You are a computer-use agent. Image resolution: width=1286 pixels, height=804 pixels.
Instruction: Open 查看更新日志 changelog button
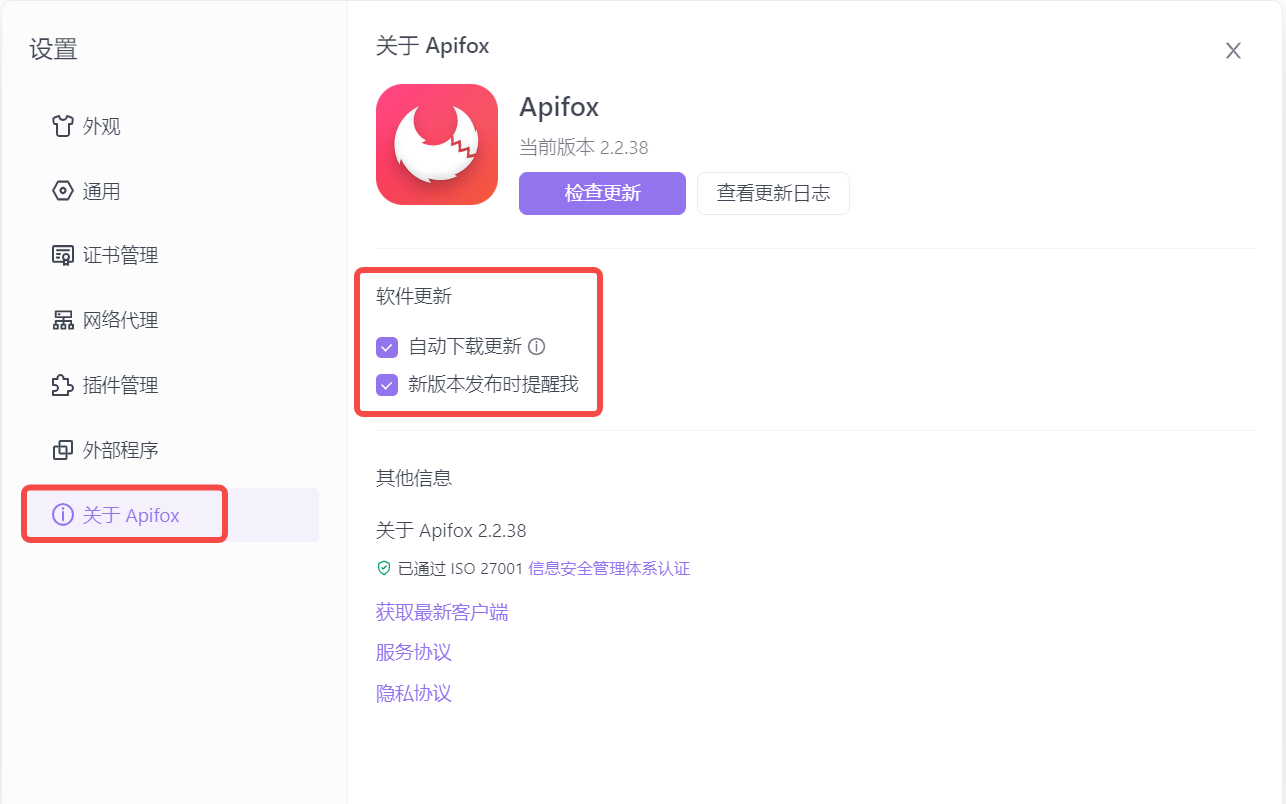click(773, 193)
